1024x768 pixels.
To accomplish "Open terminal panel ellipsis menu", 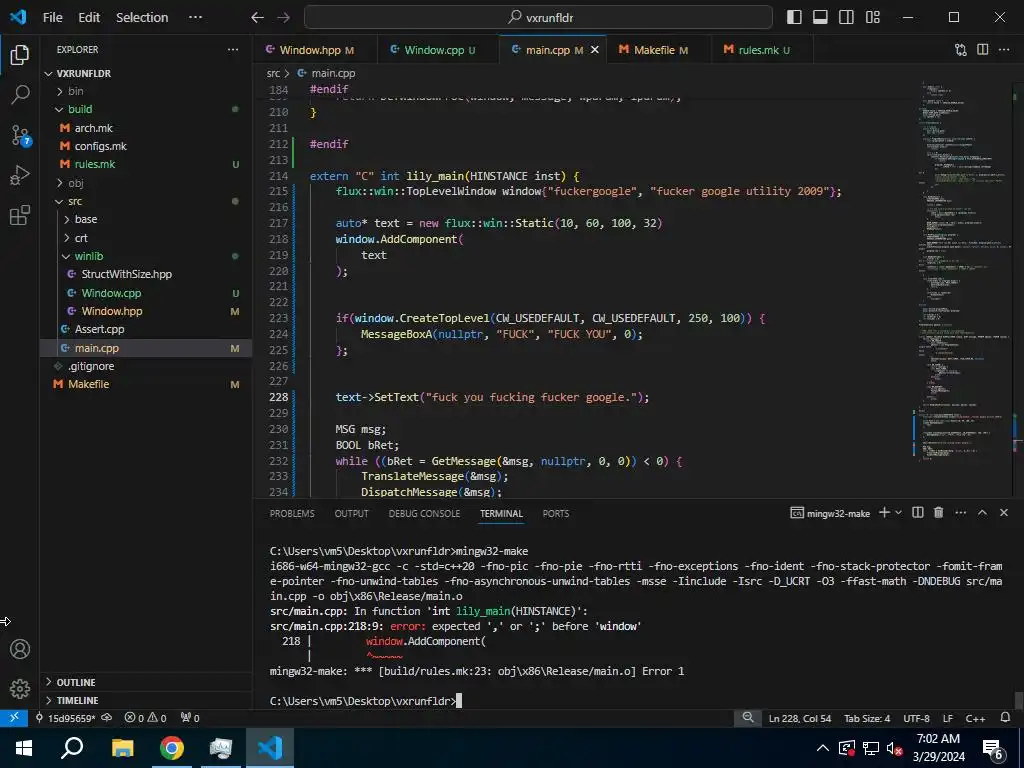I will pos(961,513).
